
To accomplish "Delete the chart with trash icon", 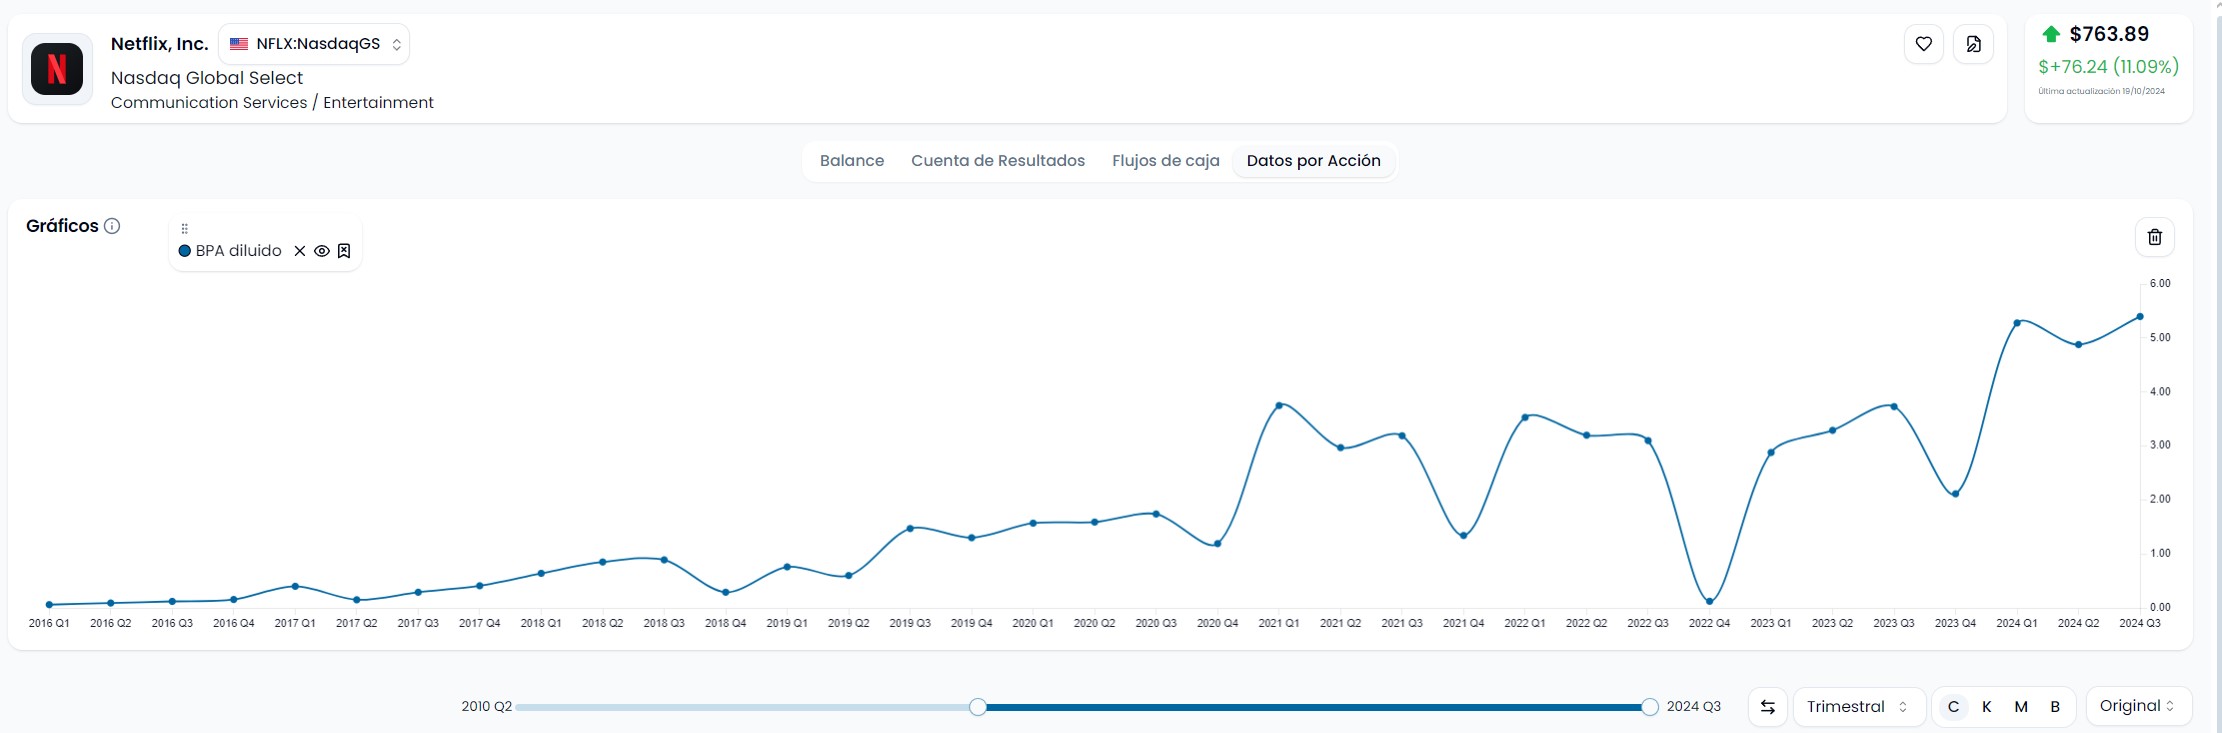I will (2154, 237).
